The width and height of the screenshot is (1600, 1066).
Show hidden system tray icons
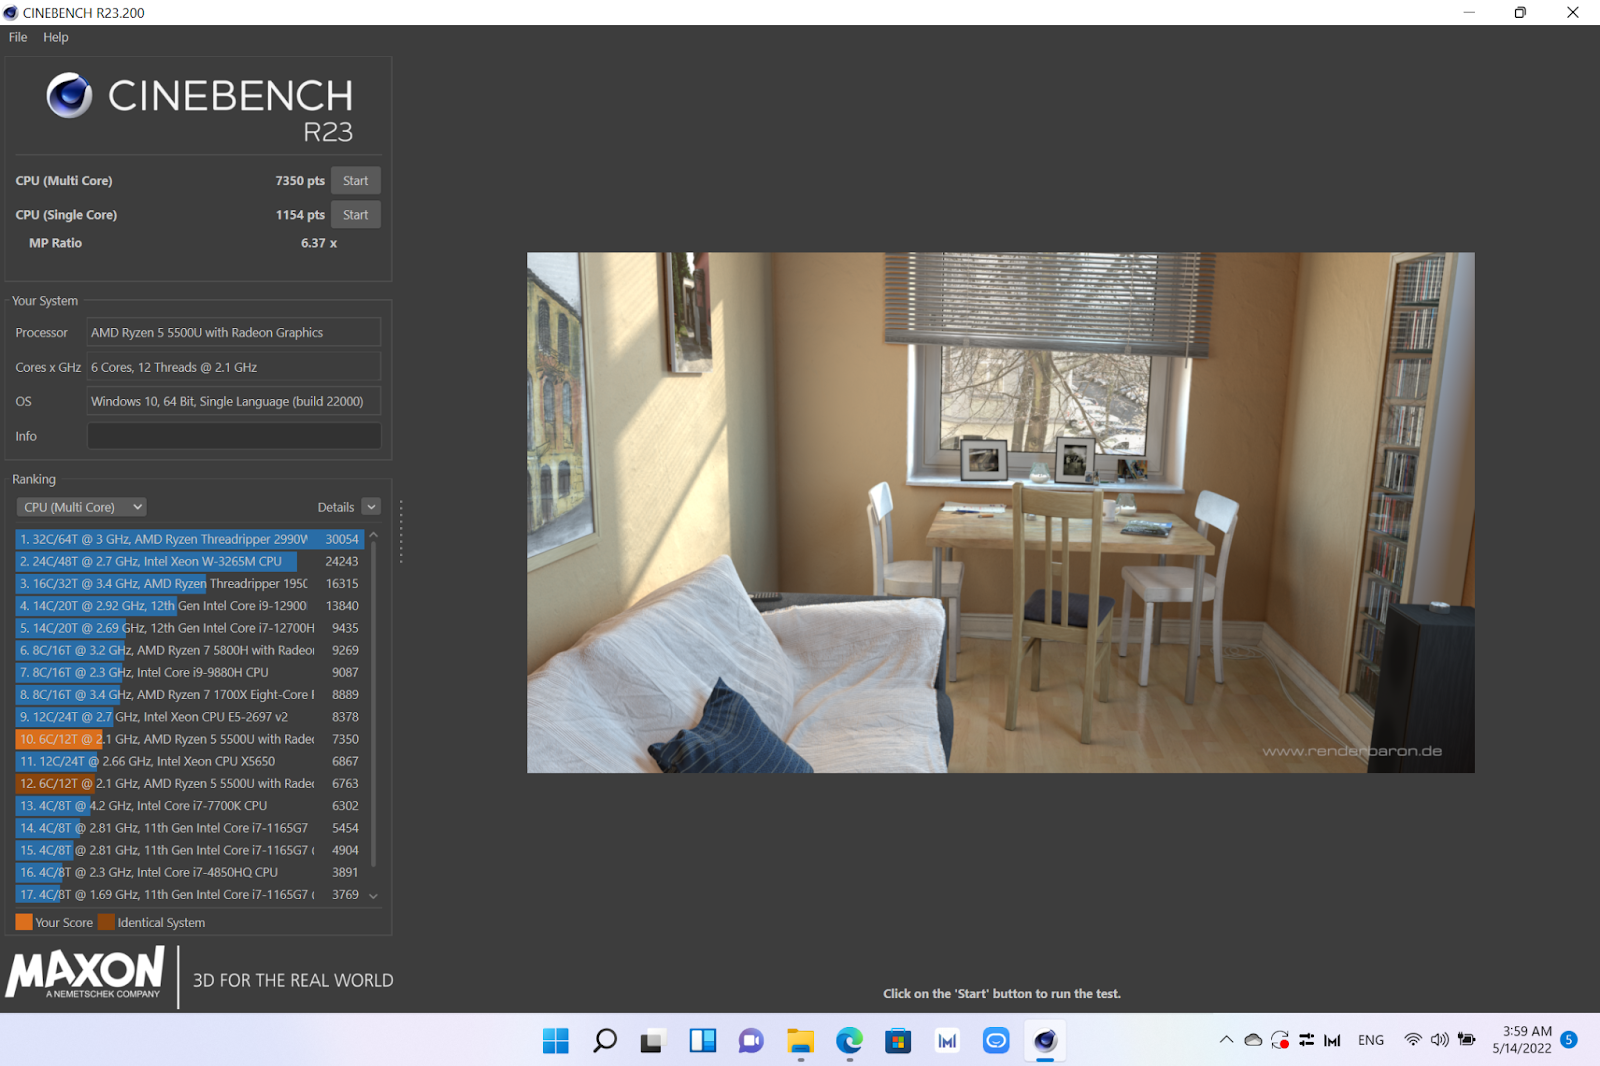click(1226, 1040)
